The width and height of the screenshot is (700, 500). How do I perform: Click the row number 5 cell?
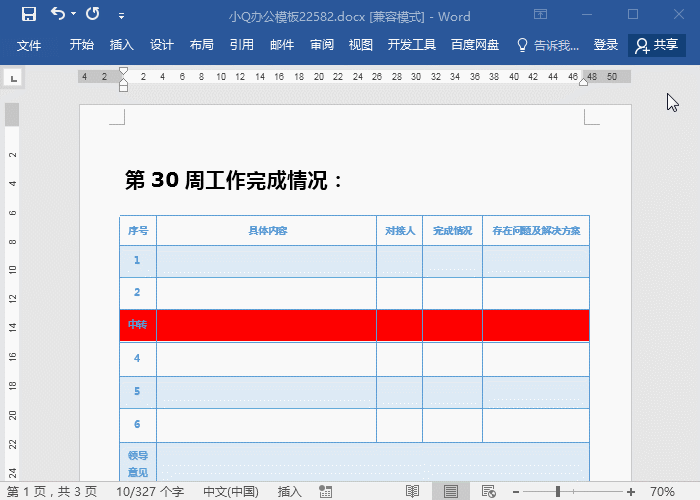(138, 392)
